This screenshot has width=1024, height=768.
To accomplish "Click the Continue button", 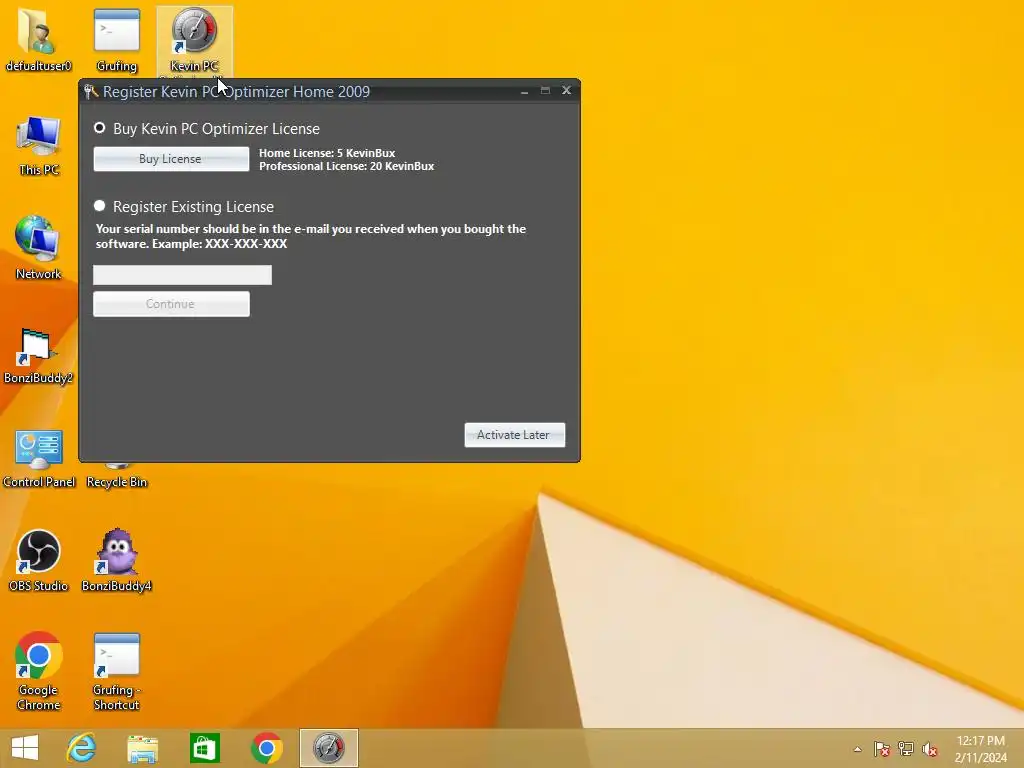I will [171, 304].
